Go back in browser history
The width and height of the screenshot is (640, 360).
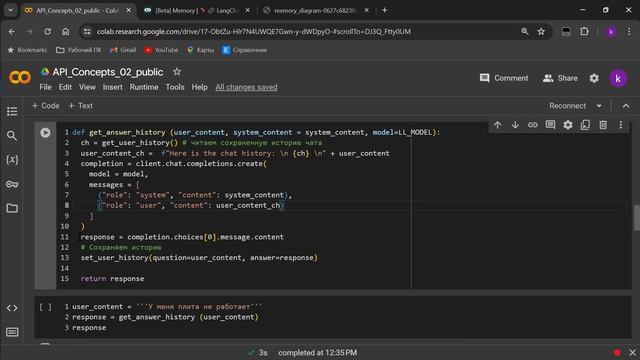click(11, 31)
